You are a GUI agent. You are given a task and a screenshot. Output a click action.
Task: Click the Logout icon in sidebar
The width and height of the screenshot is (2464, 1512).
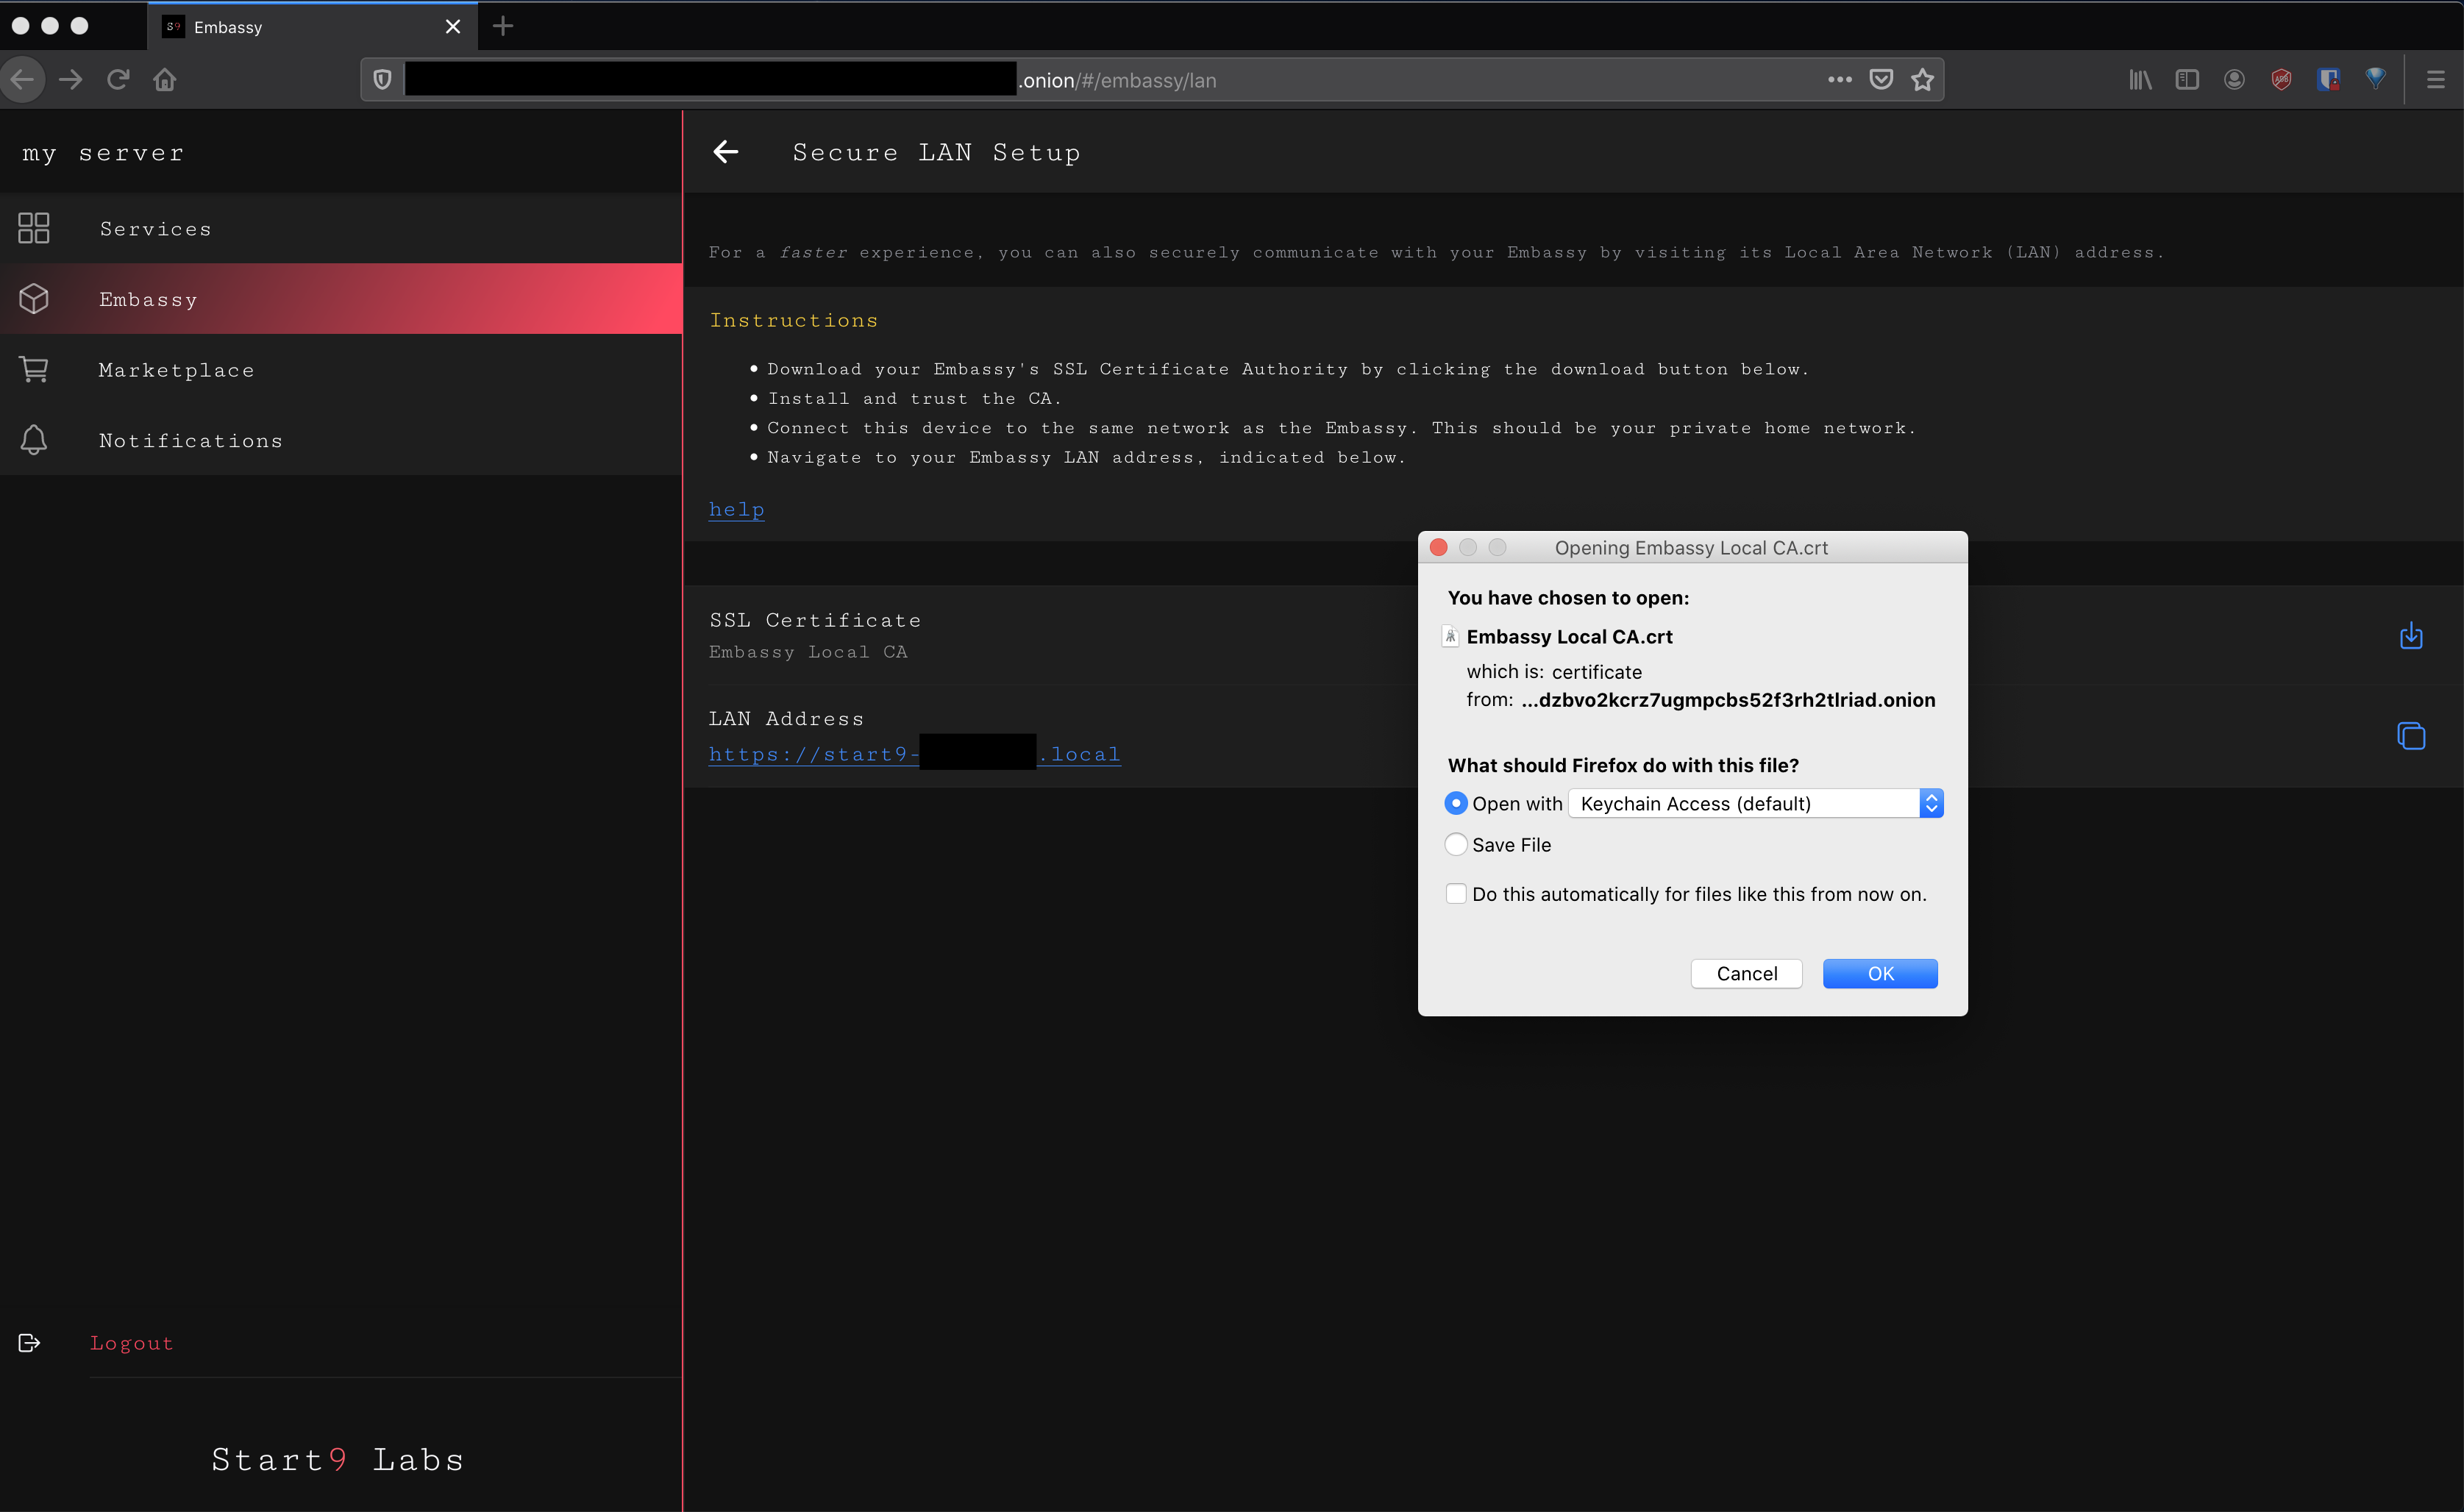[30, 1343]
